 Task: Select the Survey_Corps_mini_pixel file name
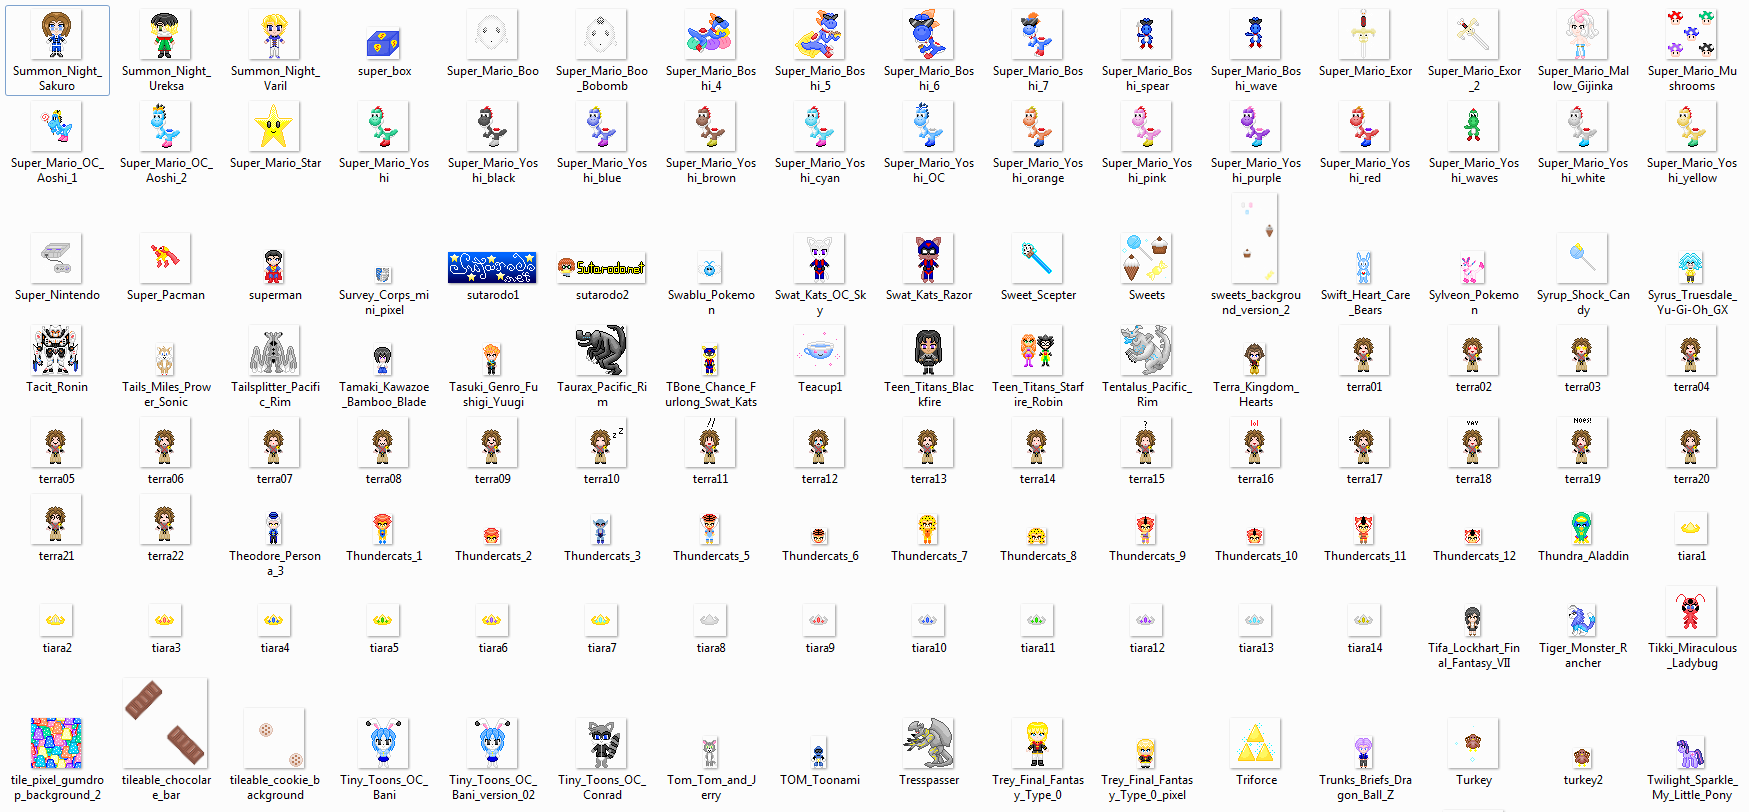(x=384, y=303)
